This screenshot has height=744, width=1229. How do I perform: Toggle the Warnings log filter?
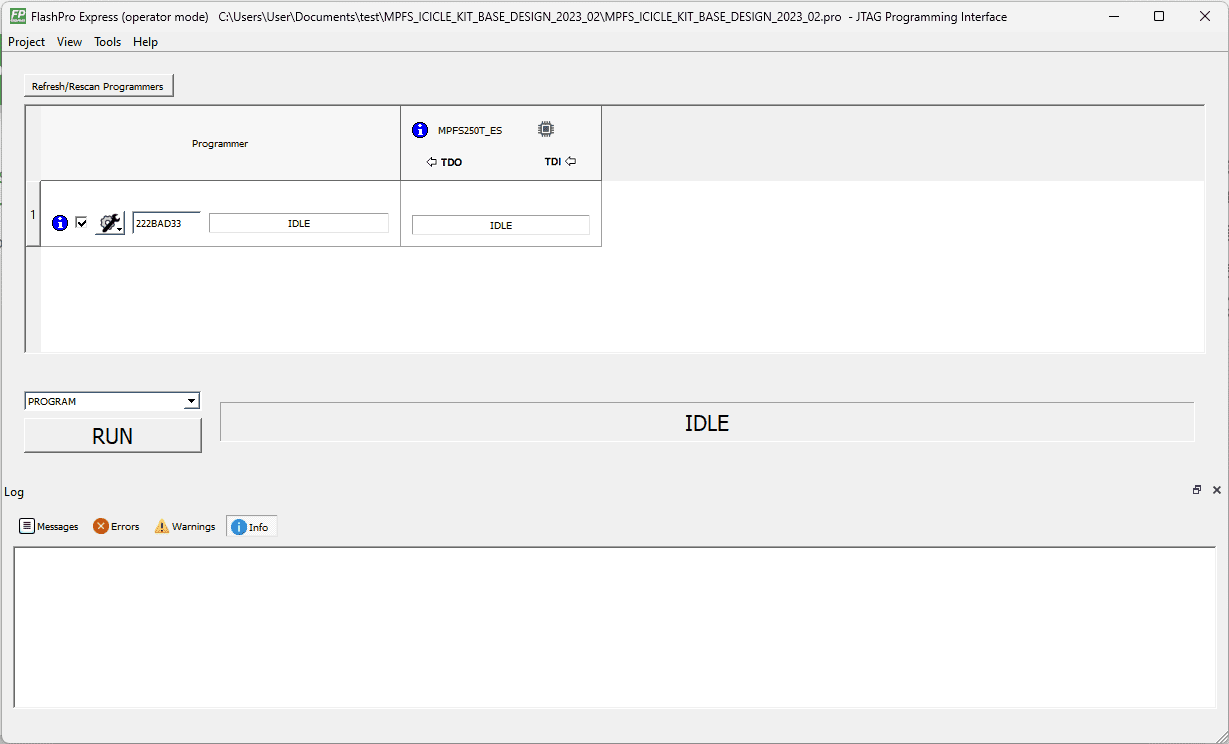185,526
